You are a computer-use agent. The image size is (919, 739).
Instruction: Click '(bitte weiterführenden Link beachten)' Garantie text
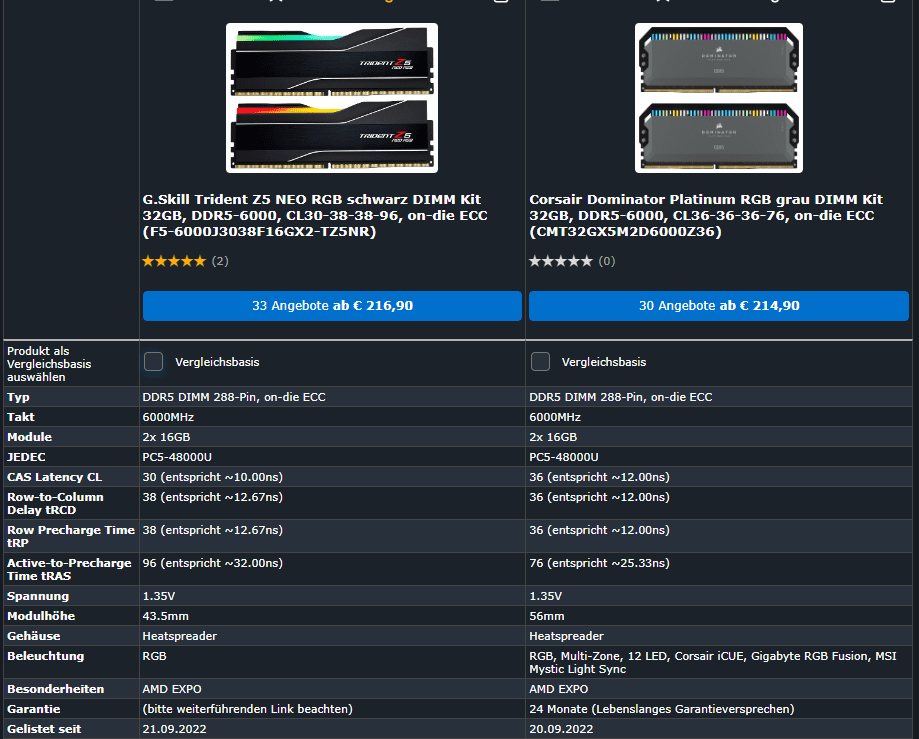(x=247, y=709)
